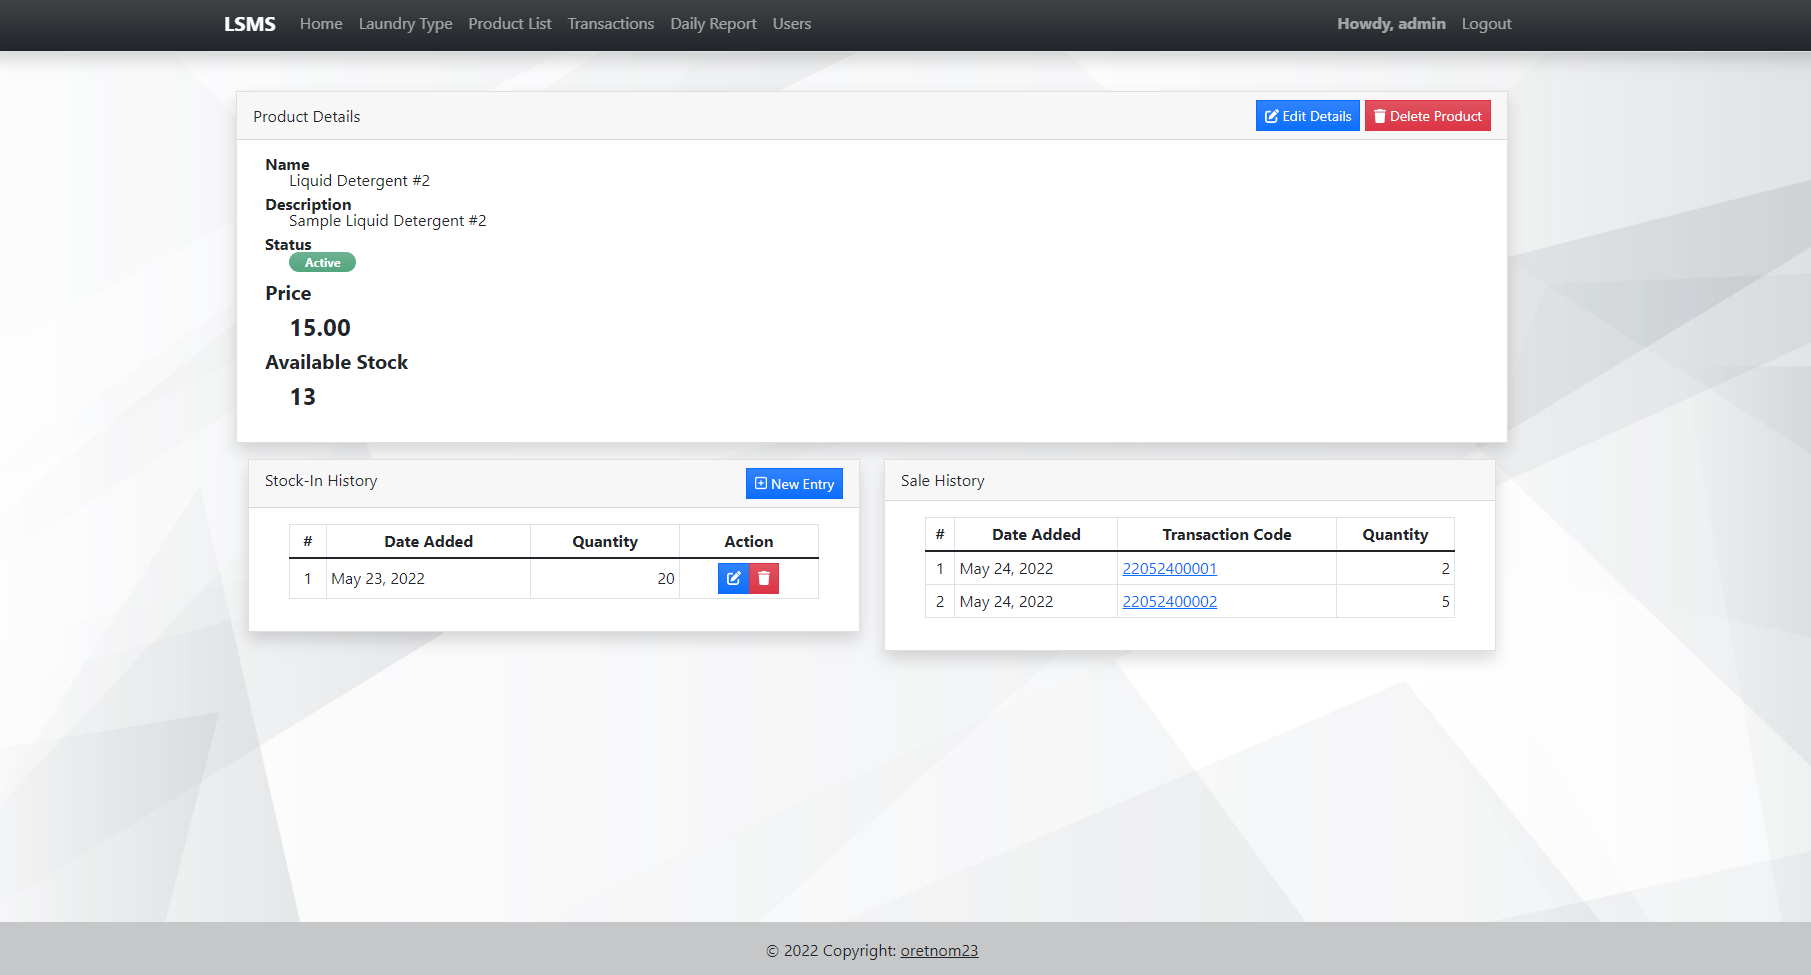Click the price value 15.00

320,328
